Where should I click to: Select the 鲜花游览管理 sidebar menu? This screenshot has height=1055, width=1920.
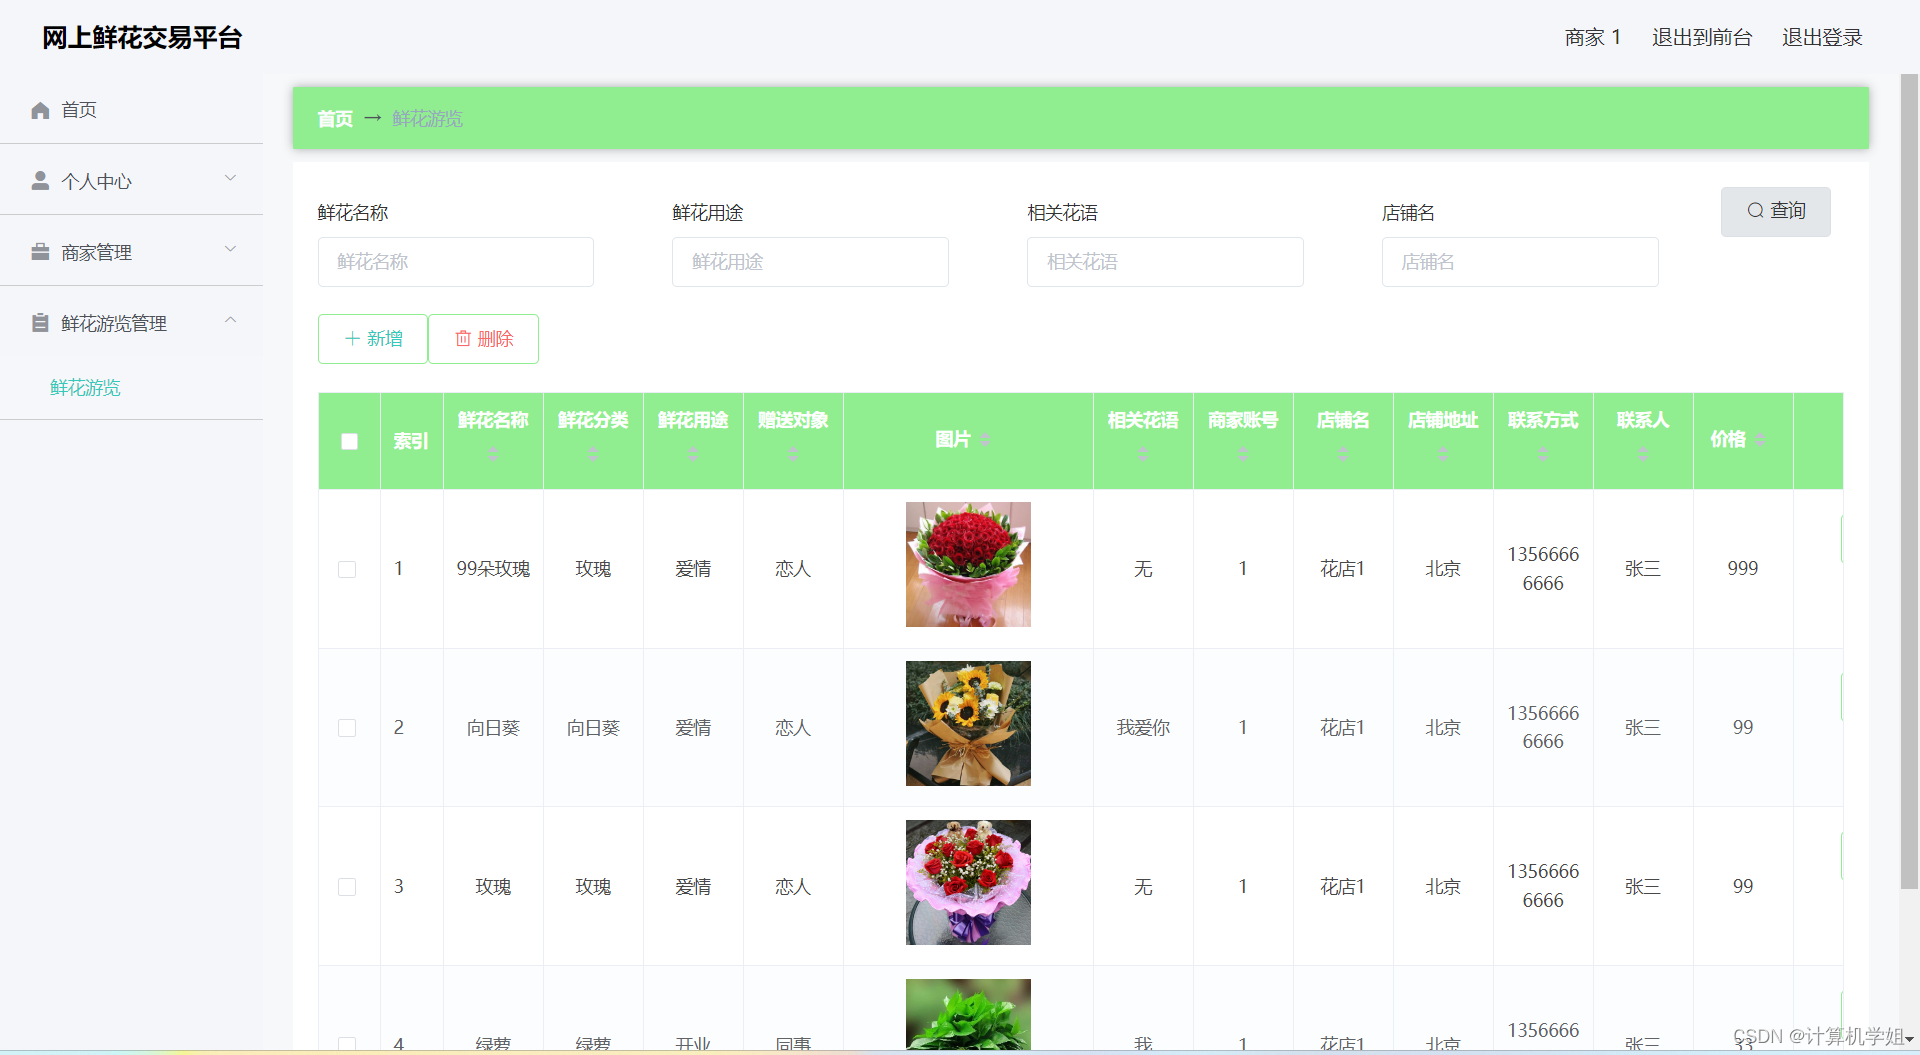click(131, 323)
